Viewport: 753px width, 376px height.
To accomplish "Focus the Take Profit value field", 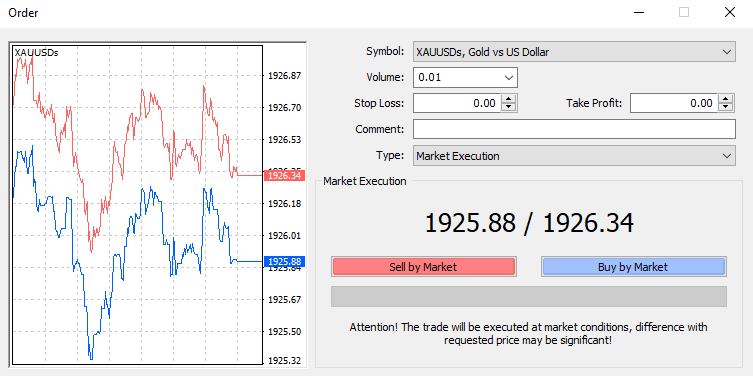I will pos(674,103).
